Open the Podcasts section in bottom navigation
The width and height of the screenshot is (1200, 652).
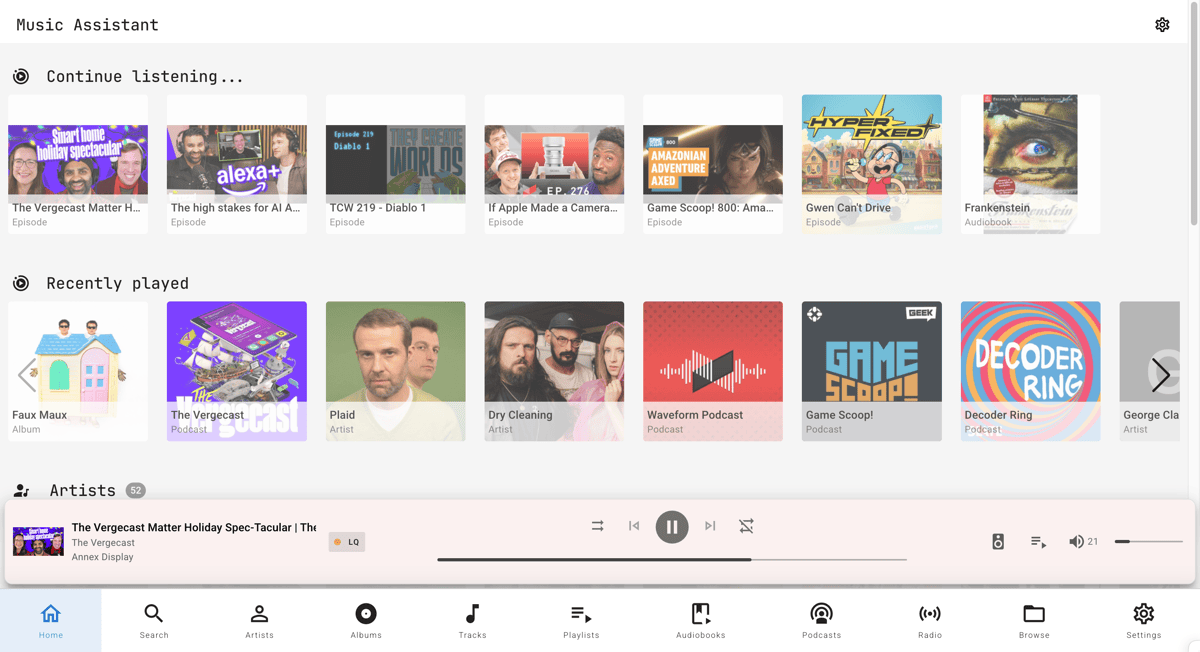[x=821, y=620]
